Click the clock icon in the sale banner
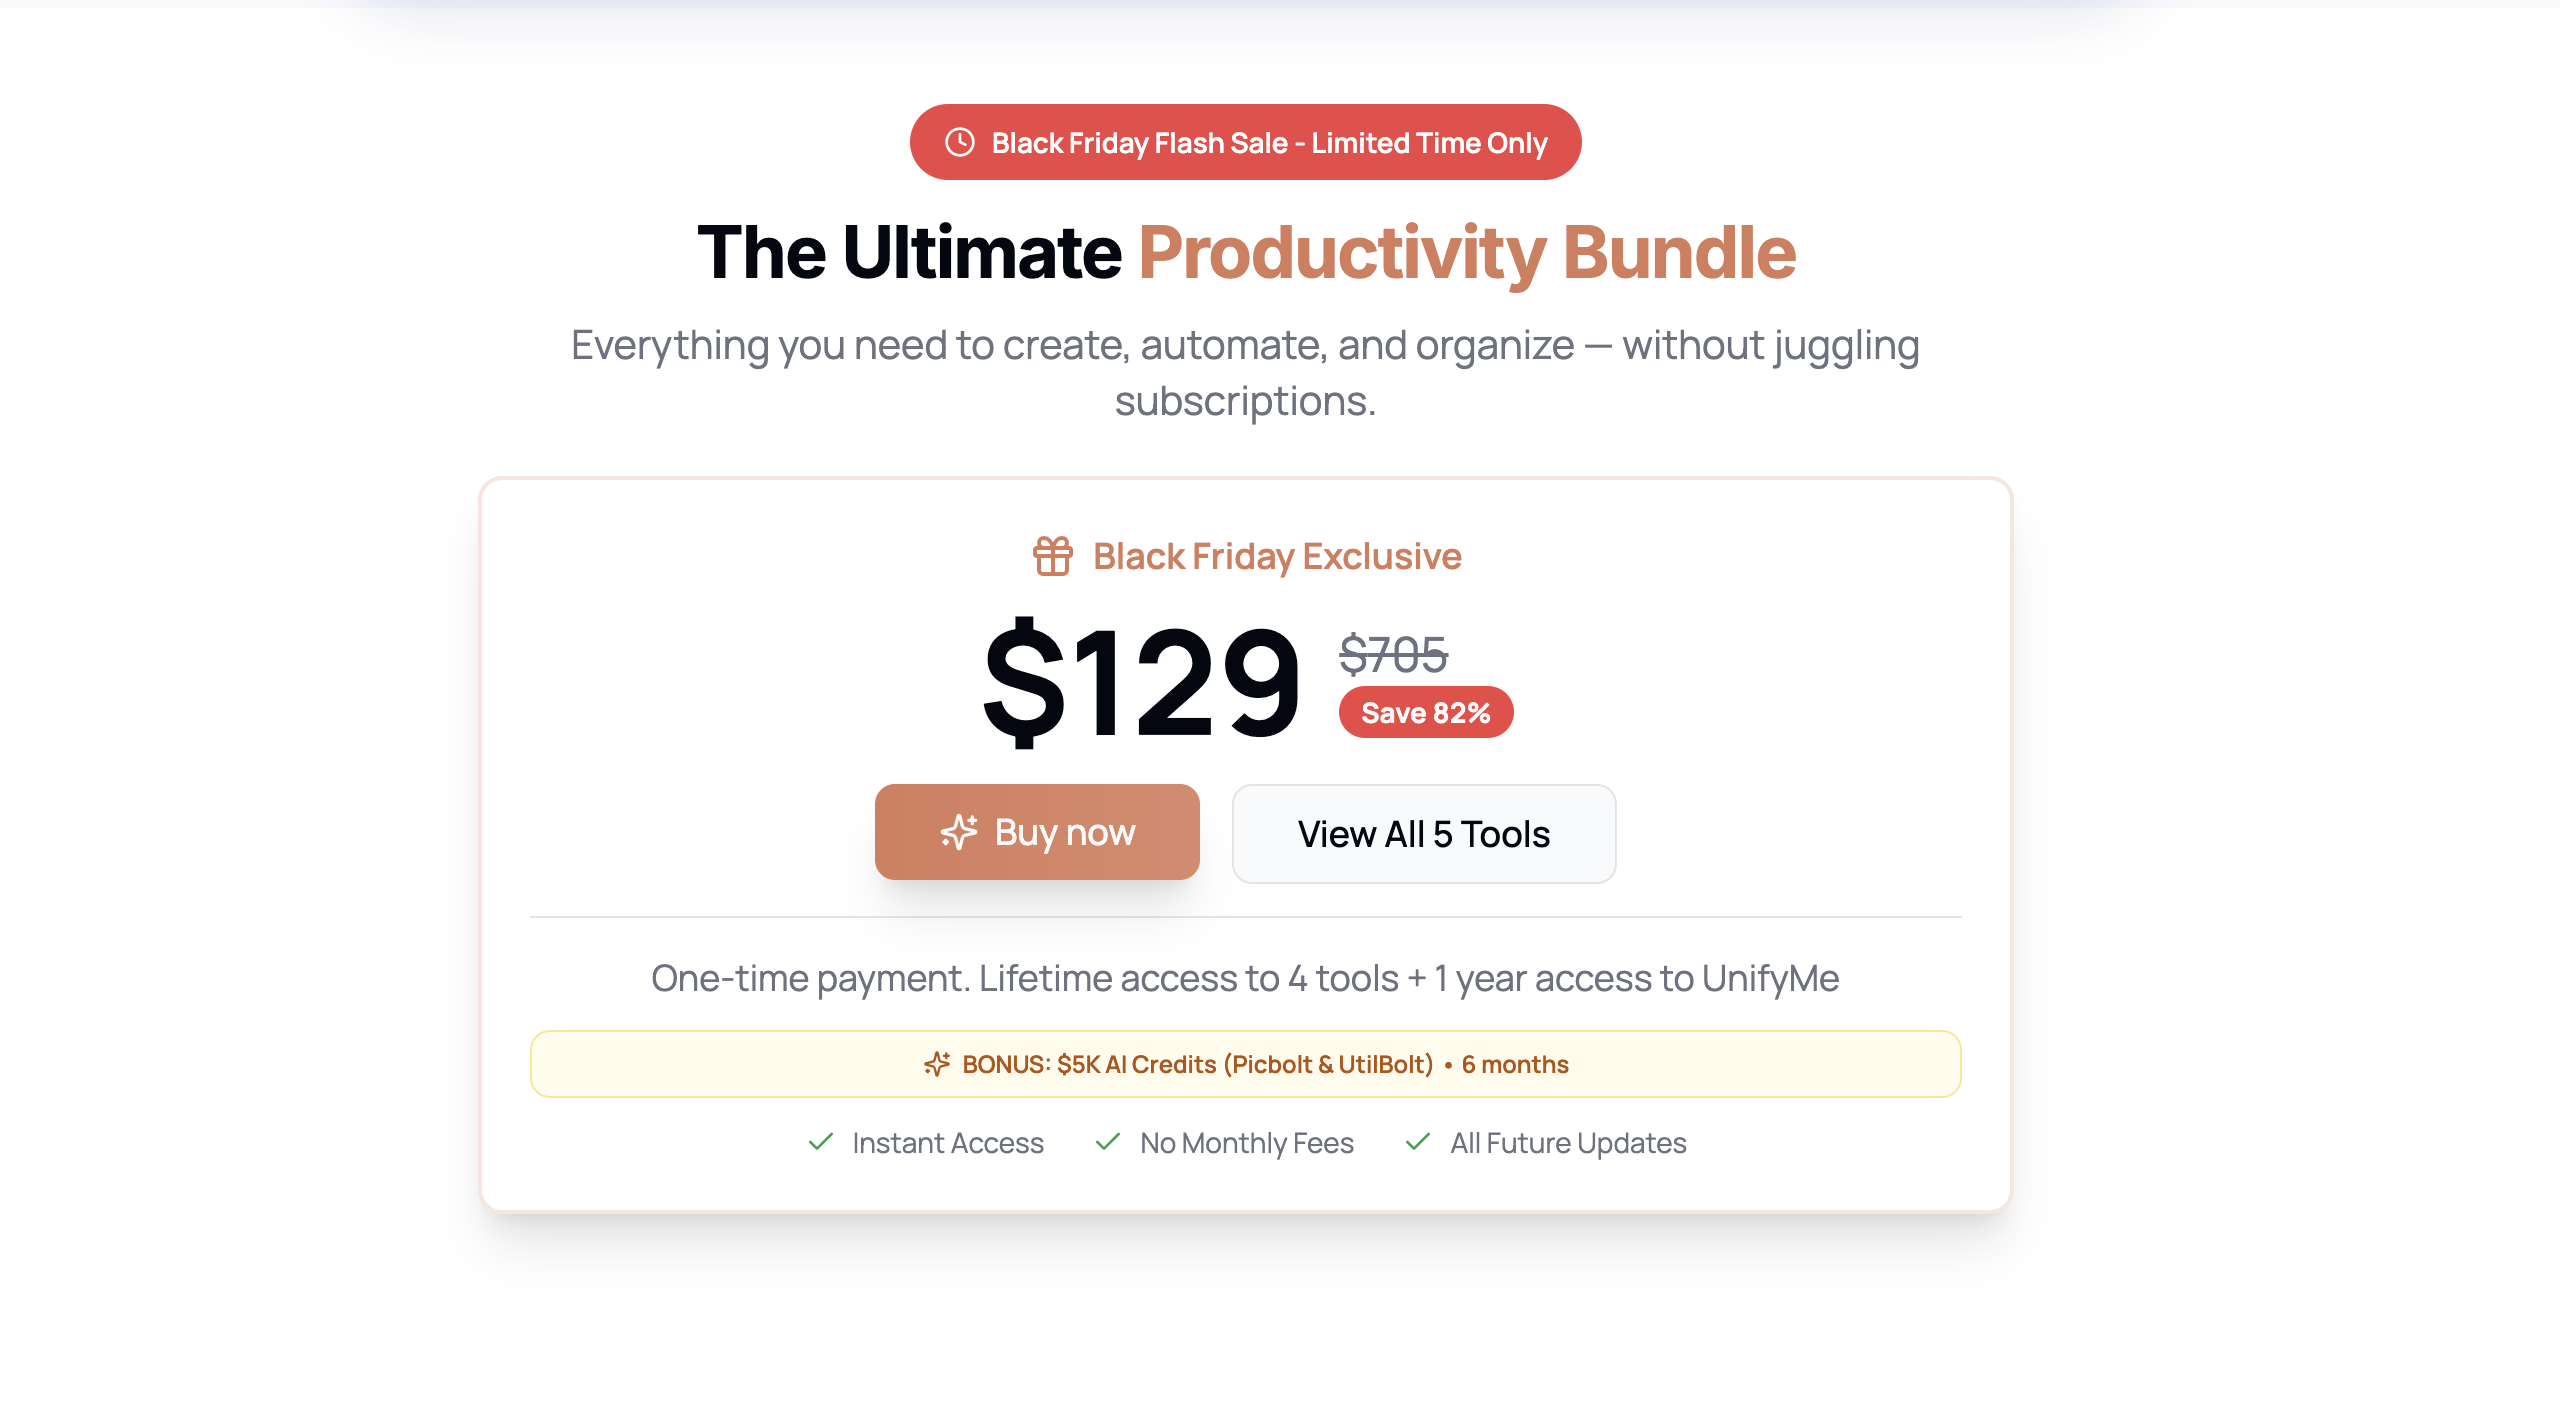 960,142
